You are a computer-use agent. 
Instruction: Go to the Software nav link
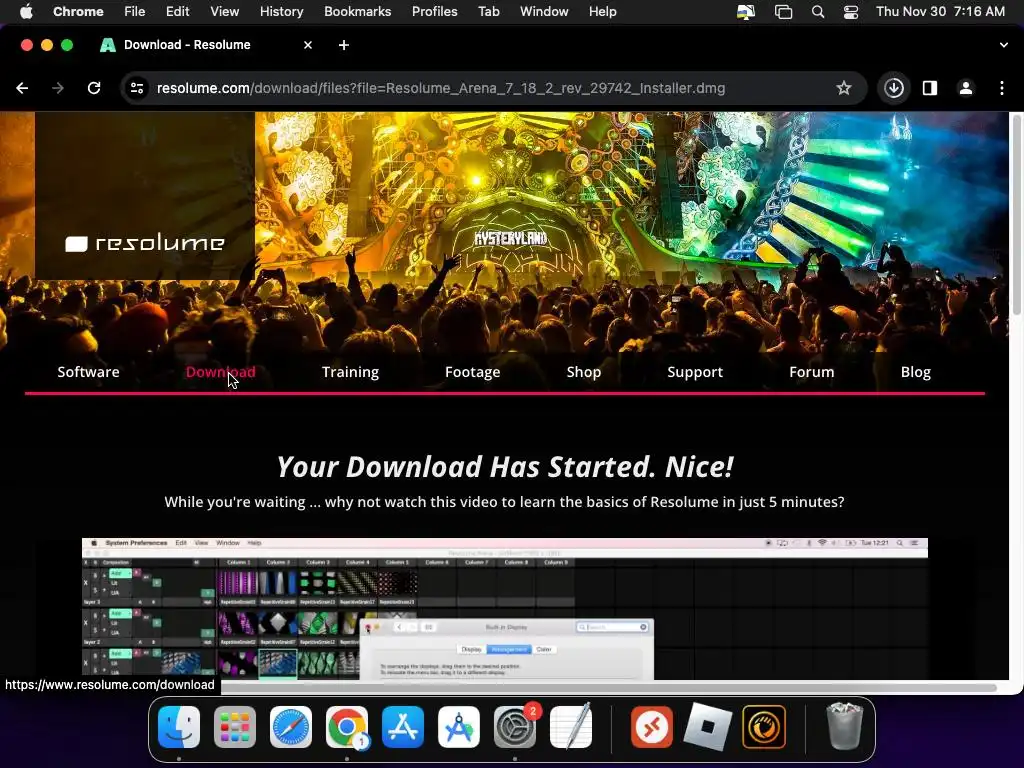[88, 372]
